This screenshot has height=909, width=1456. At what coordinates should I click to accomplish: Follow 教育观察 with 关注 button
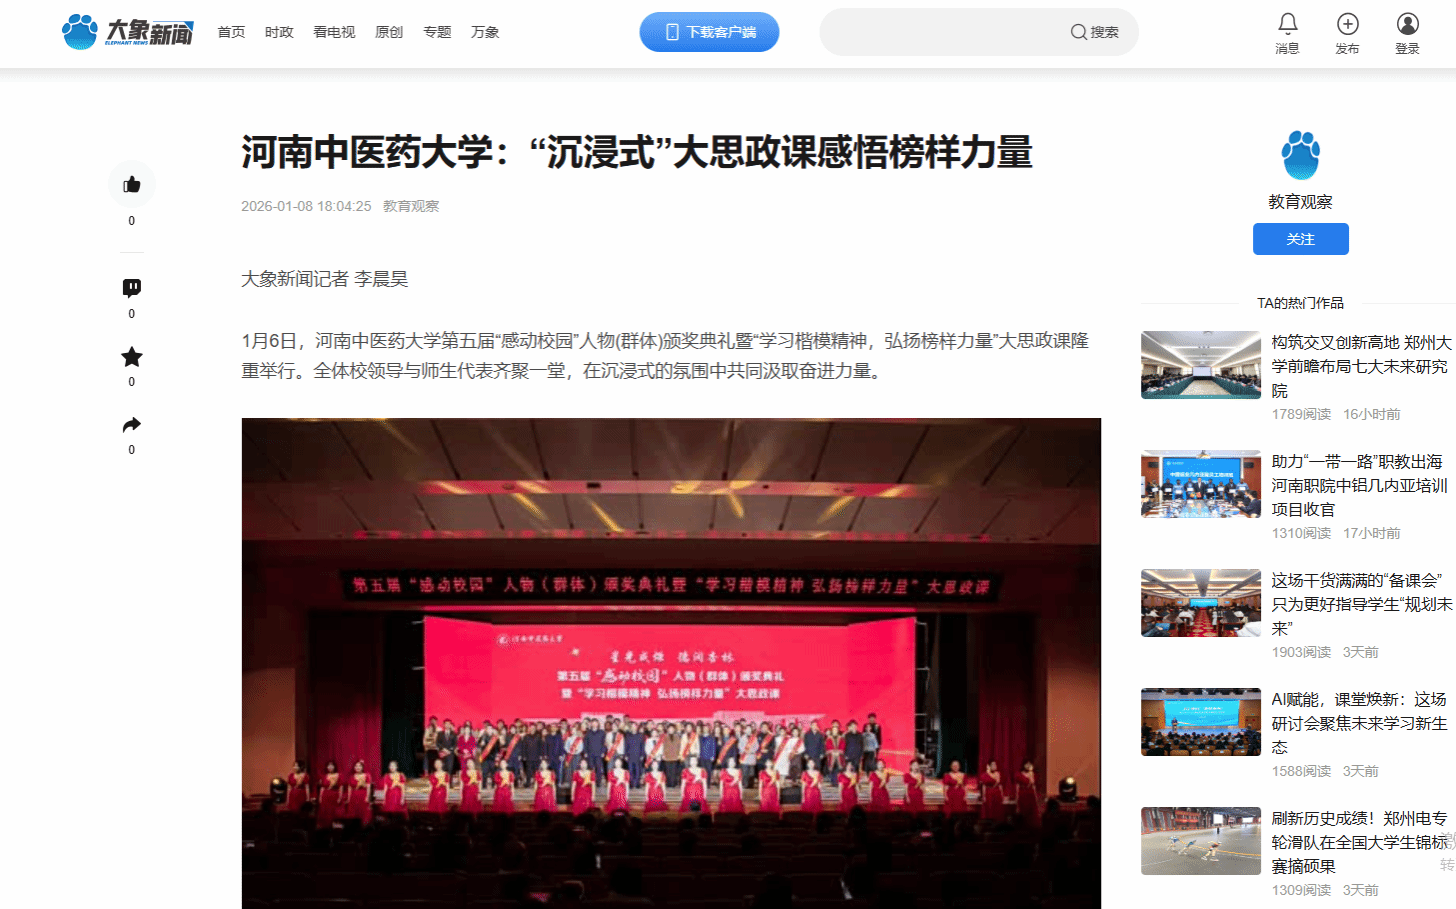[x=1301, y=239]
